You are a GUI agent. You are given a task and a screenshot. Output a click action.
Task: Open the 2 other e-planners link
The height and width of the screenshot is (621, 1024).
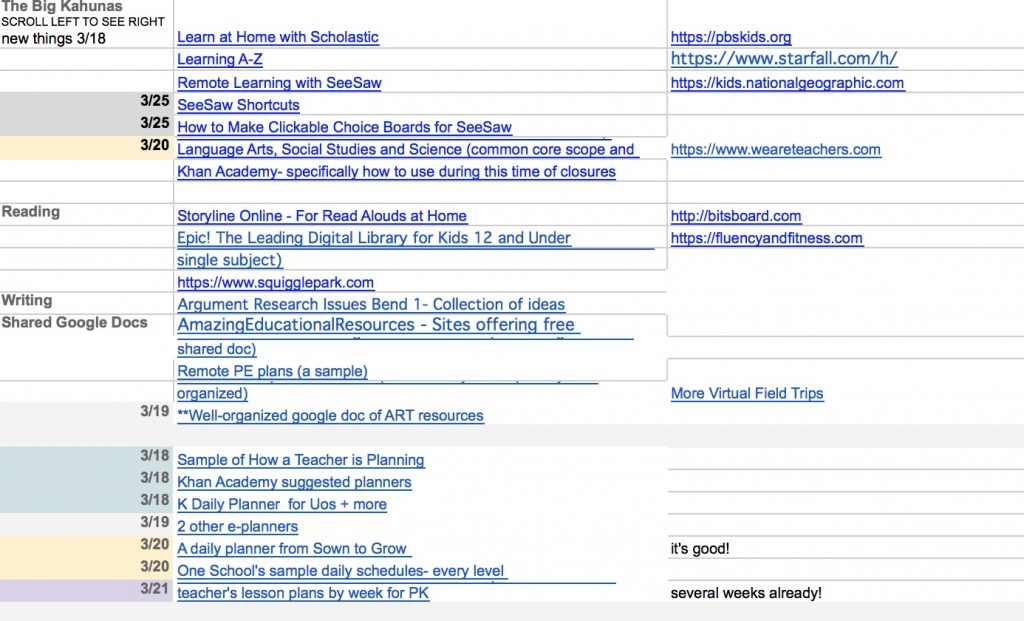click(x=237, y=527)
